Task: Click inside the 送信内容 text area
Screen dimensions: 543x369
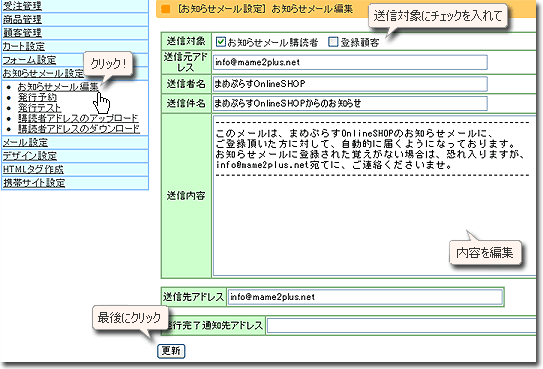Action: click(374, 196)
